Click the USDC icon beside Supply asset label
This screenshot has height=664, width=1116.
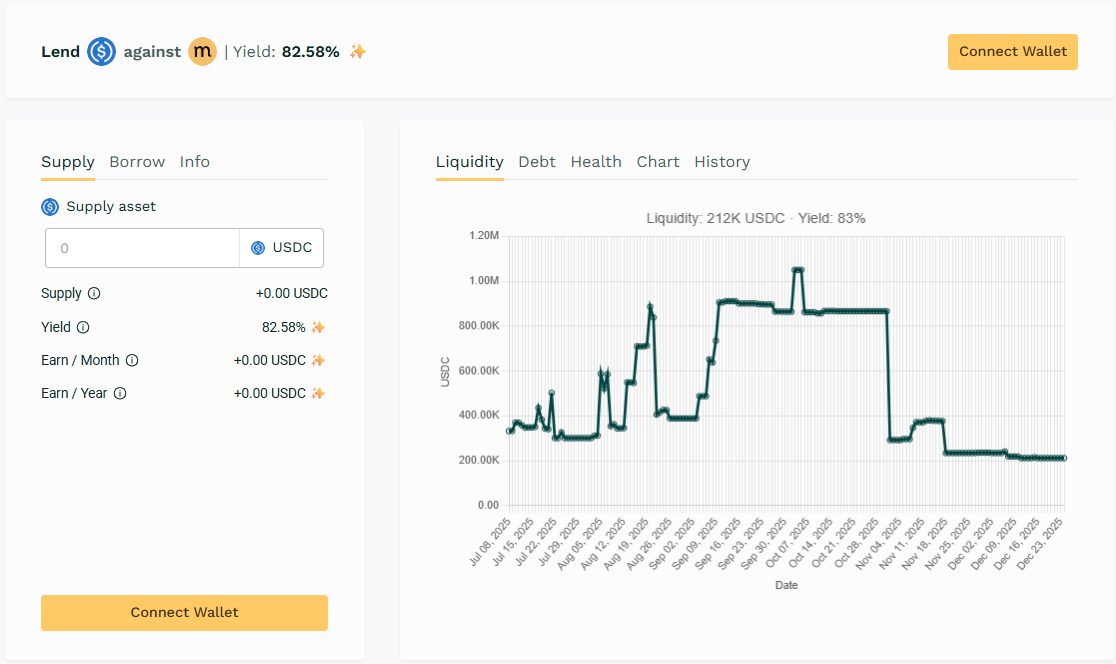coord(50,207)
